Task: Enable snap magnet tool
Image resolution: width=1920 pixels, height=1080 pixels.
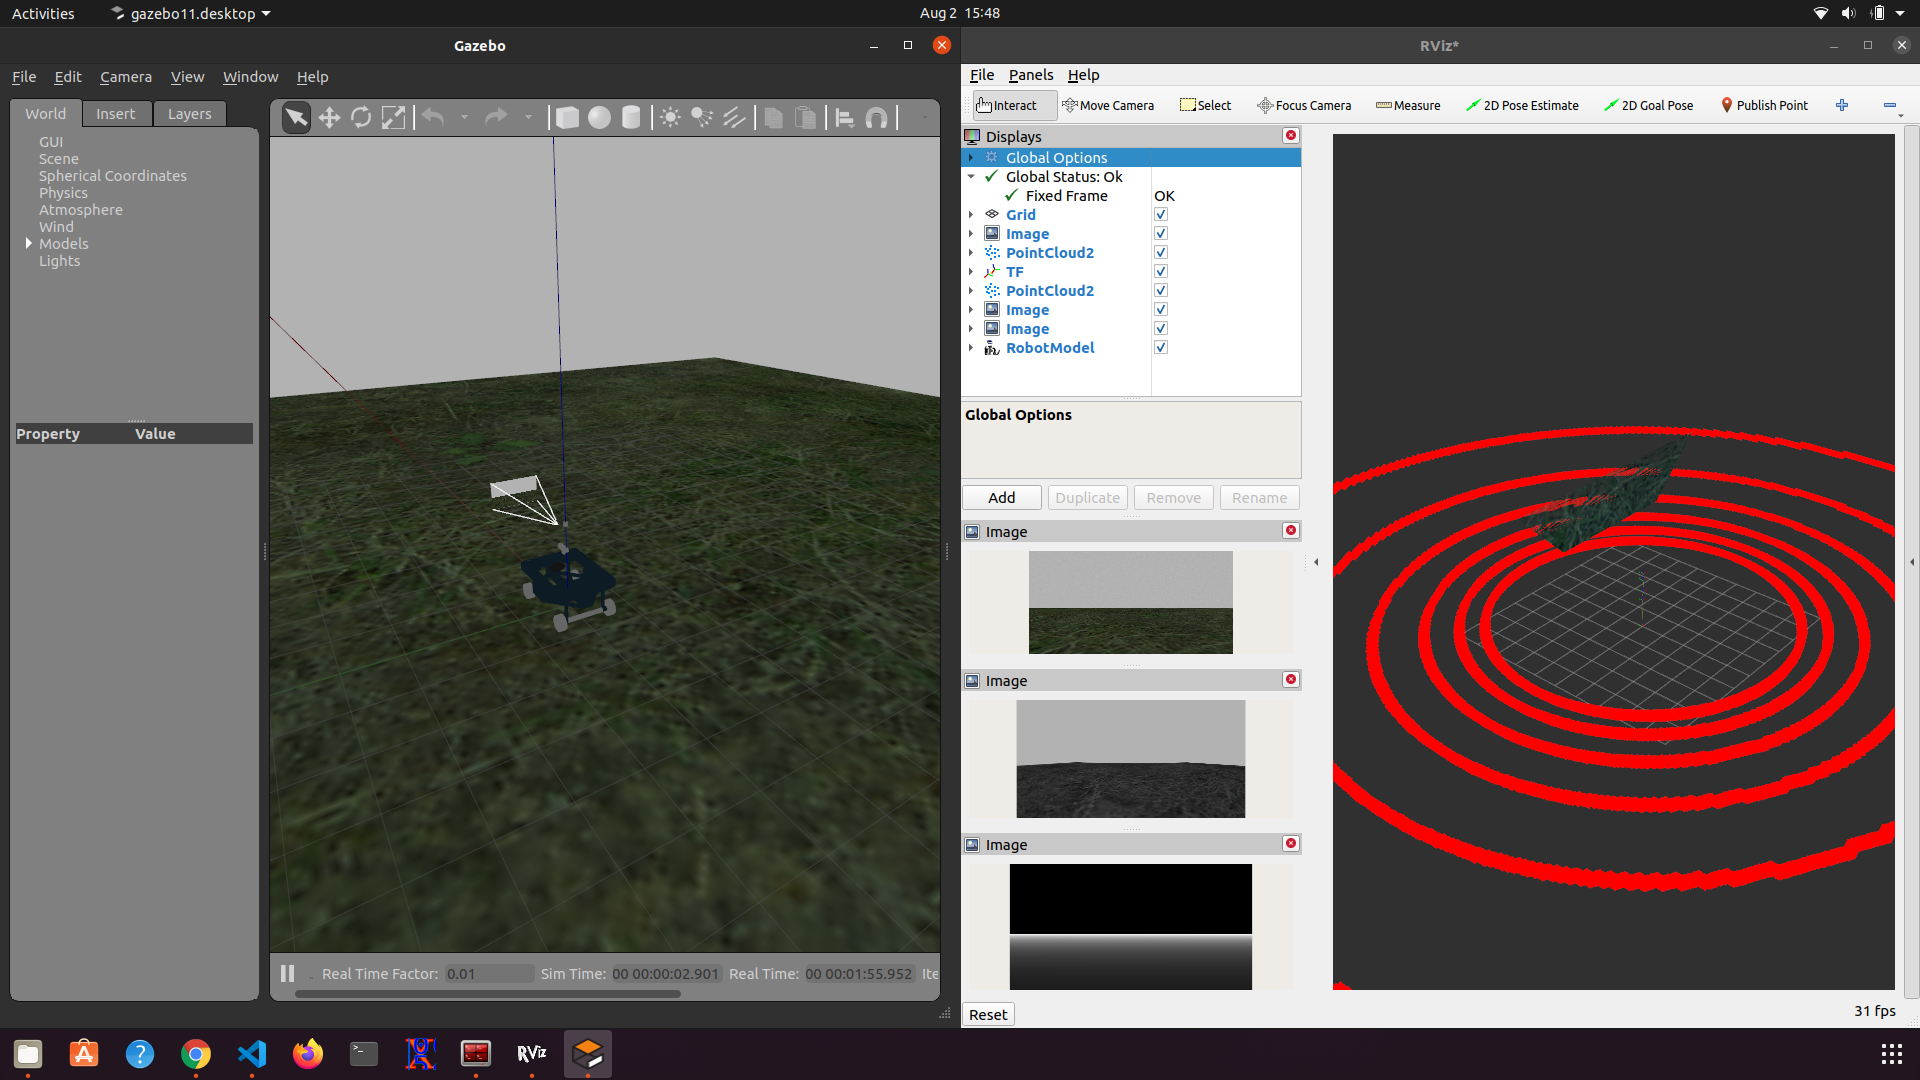Action: coord(877,118)
